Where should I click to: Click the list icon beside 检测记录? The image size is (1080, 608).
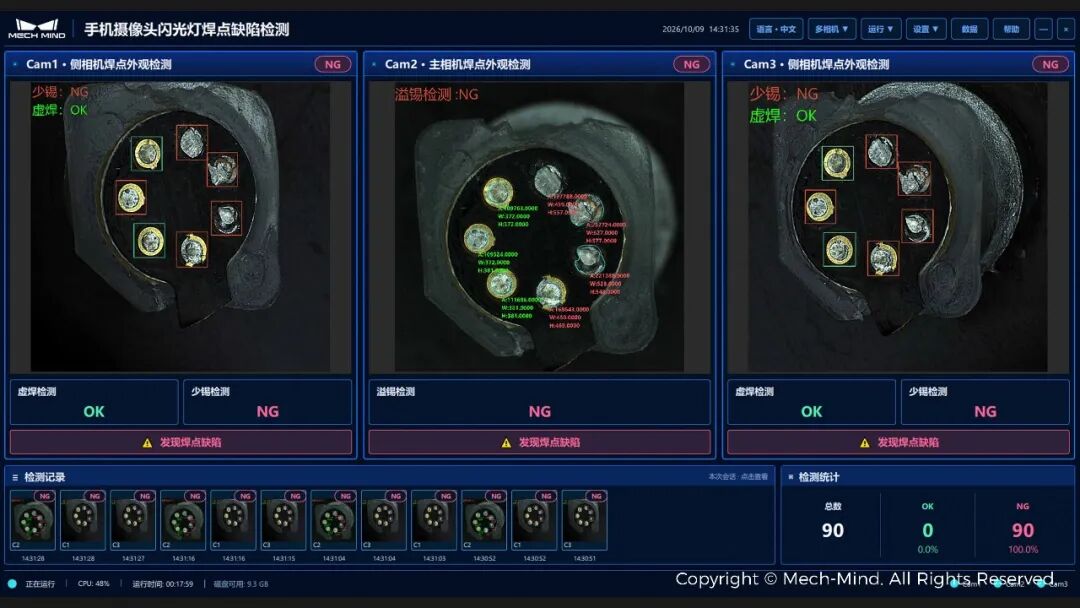click(x=15, y=477)
